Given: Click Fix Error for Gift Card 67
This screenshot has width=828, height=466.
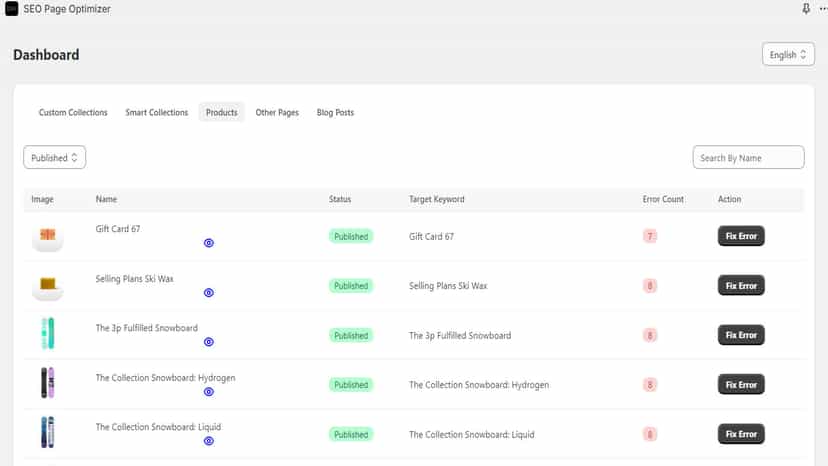Looking at the screenshot, I should coord(741,236).
